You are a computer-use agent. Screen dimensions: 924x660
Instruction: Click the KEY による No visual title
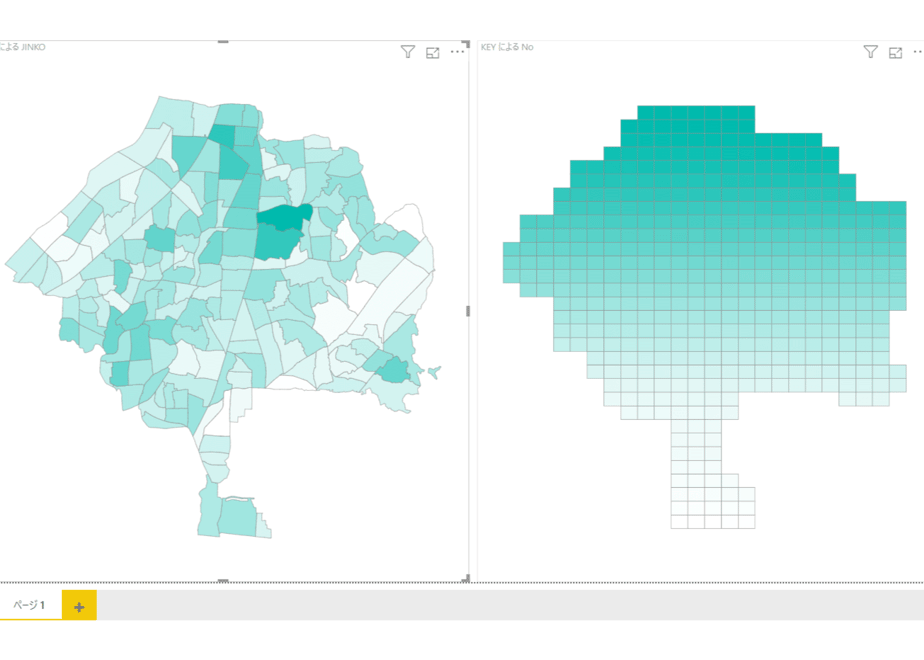pyautogui.click(x=507, y=47)
